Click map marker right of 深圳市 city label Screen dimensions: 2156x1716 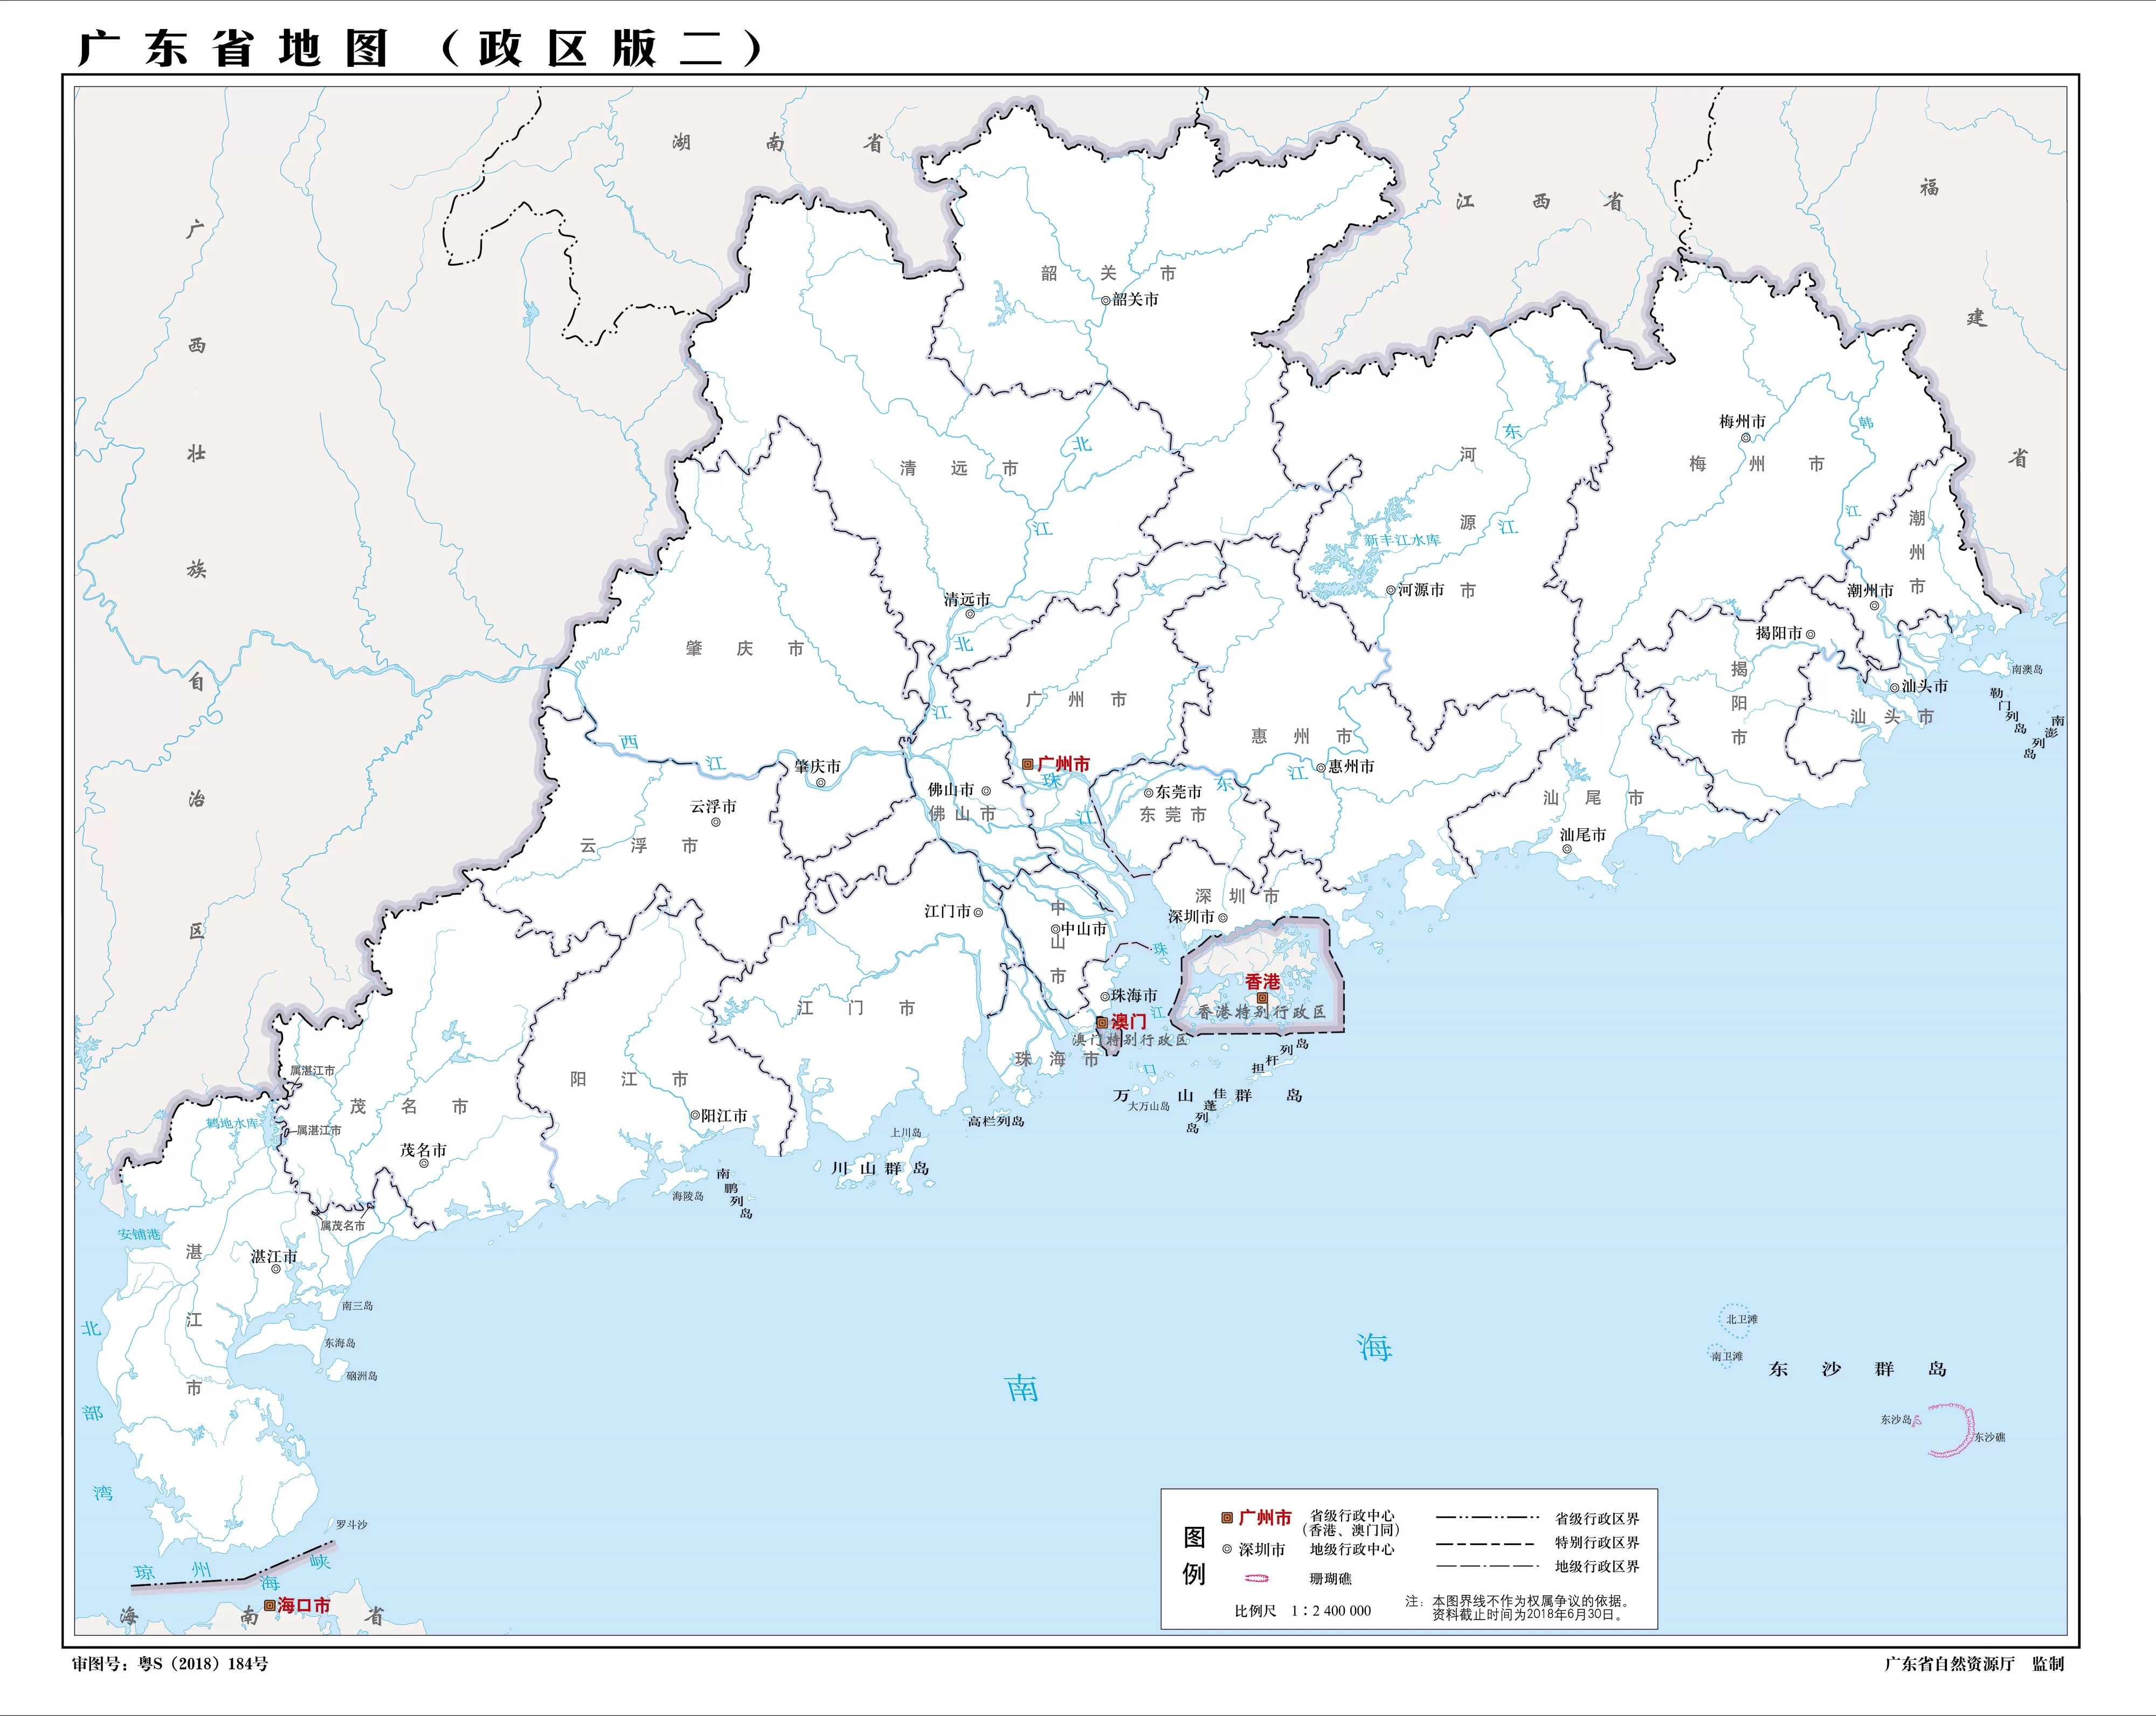point(1222,917)
